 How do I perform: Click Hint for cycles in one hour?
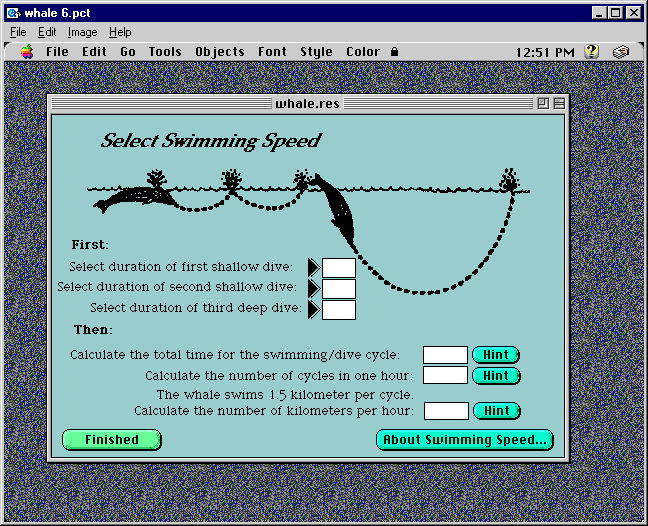[x=496, y=376]
